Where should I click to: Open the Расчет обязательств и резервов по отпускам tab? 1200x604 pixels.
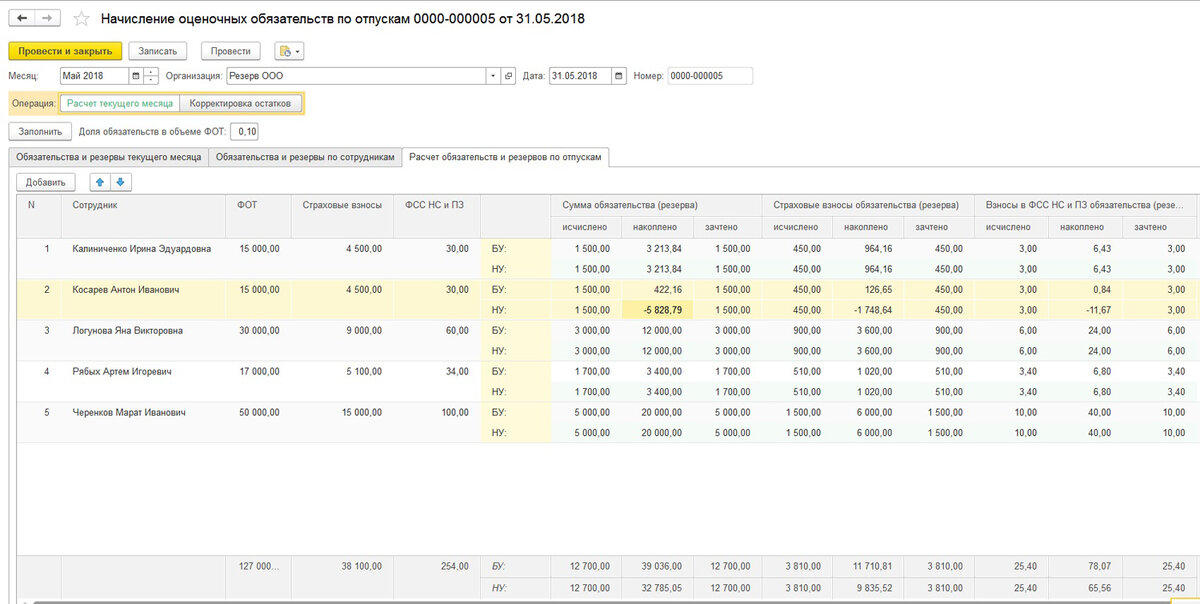pos(505,157)
